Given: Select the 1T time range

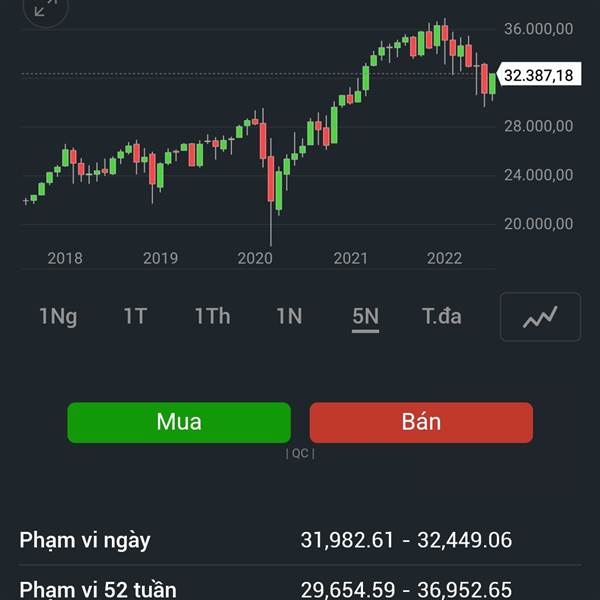Looking at the screenshot, I should click(x=135, y=316).
